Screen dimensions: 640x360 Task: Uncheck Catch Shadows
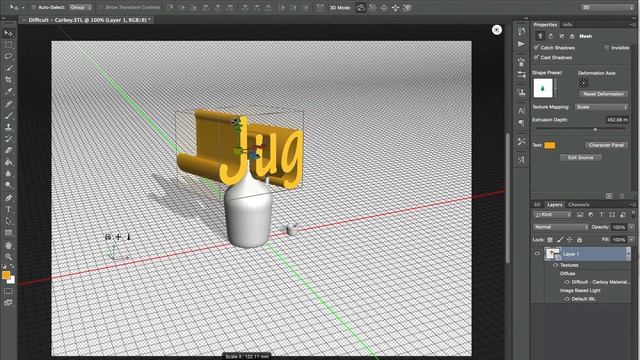(536, 48)
